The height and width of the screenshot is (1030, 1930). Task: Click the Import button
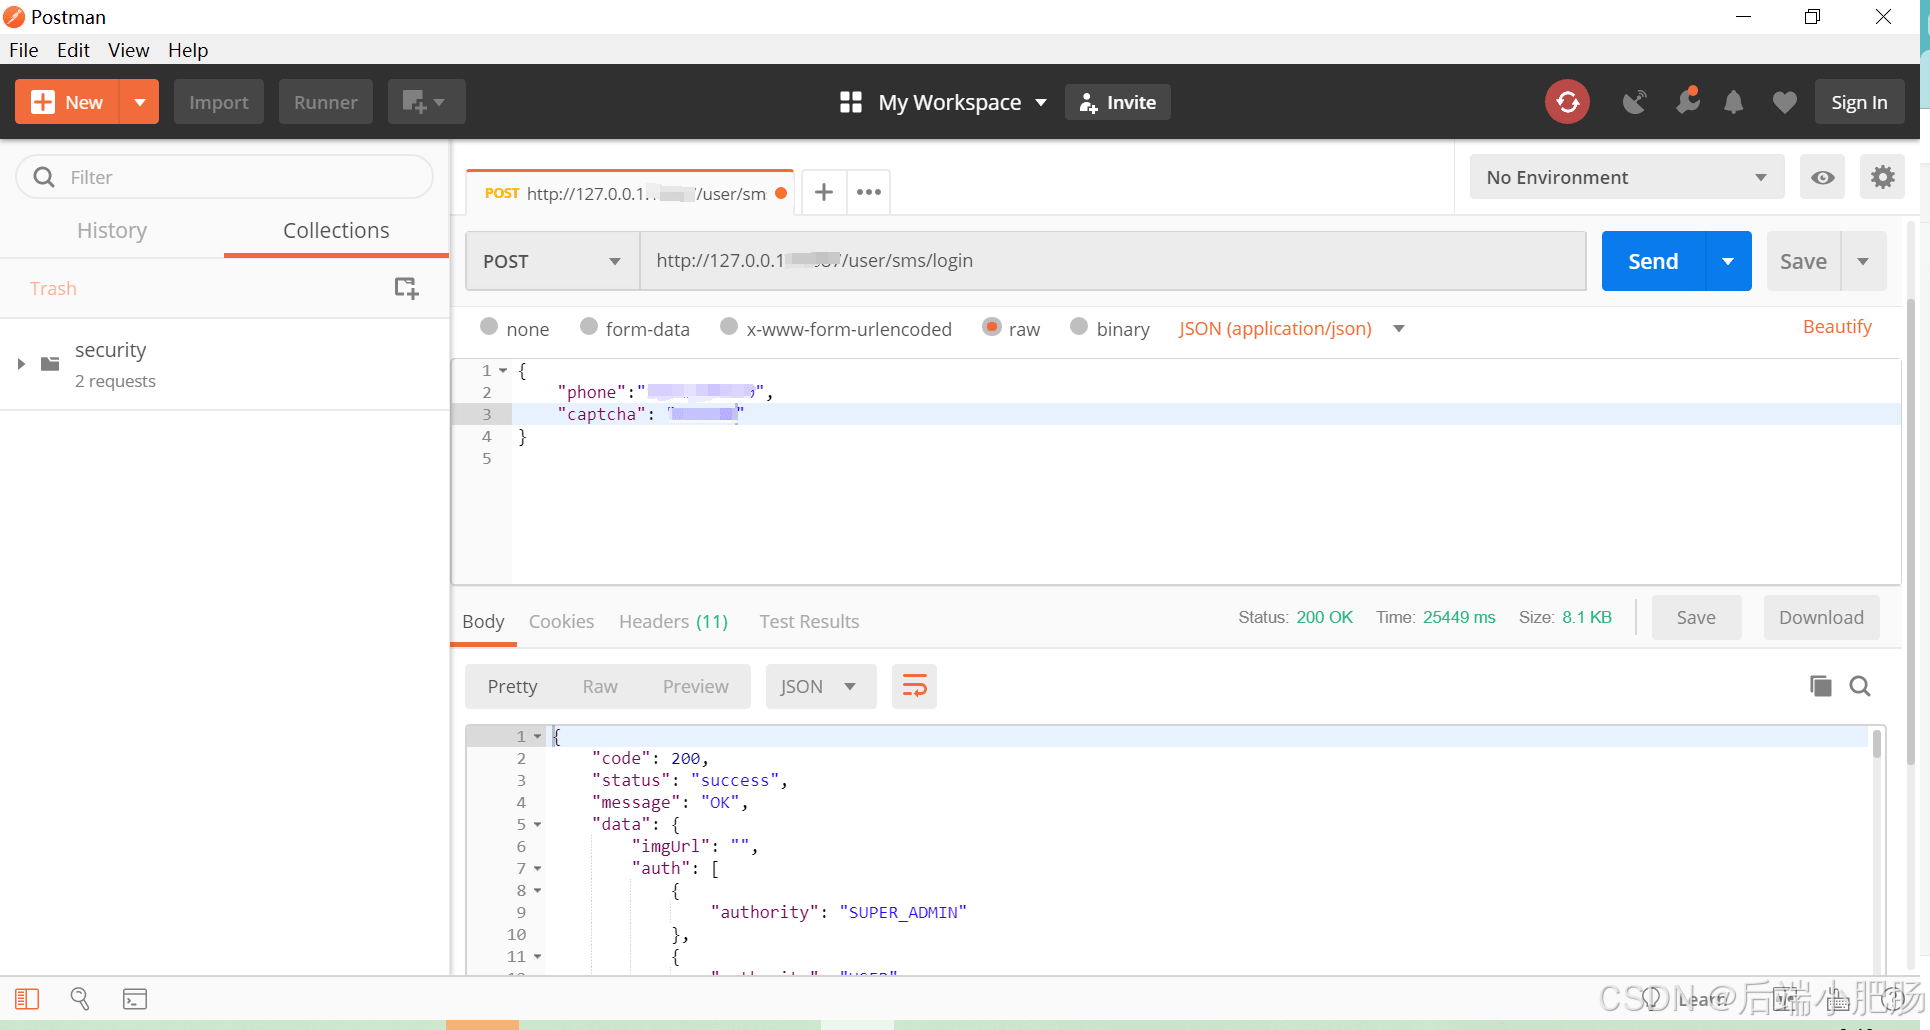pos(219,102)
